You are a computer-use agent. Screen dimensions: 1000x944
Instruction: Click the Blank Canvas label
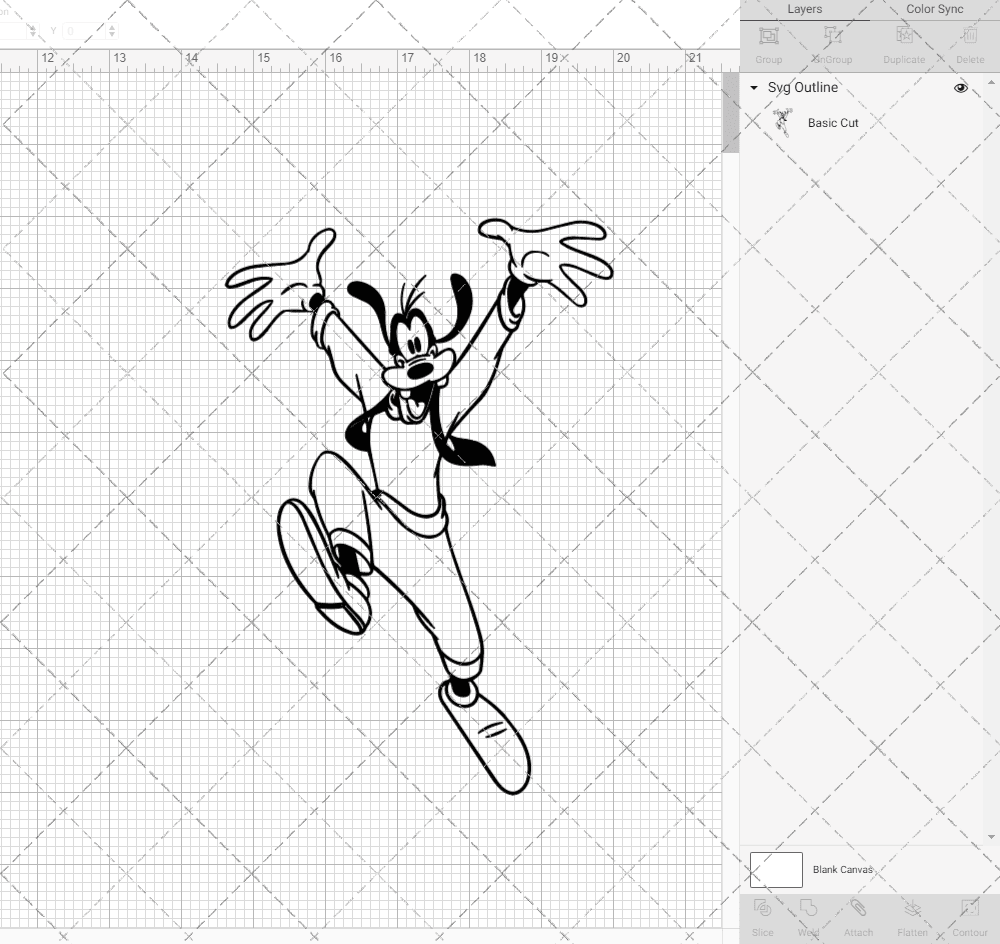pos(842,869)
